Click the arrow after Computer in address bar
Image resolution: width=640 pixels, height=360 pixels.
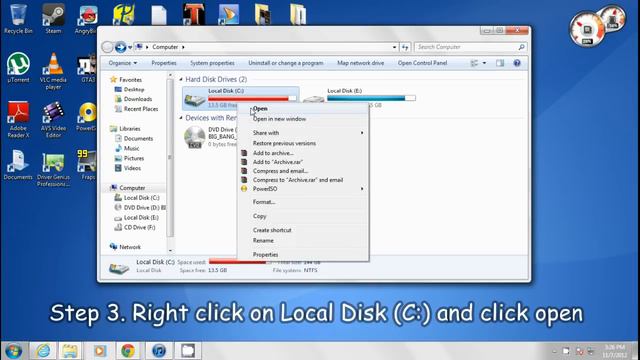[x=183, y=47]
